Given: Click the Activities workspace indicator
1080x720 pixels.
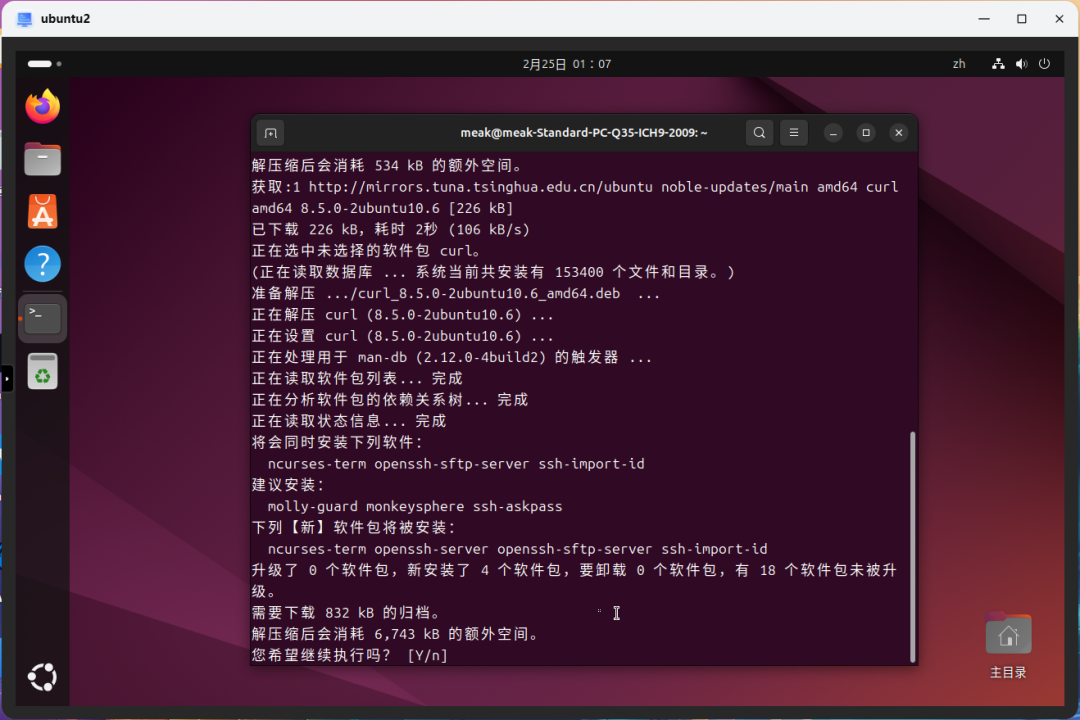Looking at the screenshot, I should click(x=44, y=64).
